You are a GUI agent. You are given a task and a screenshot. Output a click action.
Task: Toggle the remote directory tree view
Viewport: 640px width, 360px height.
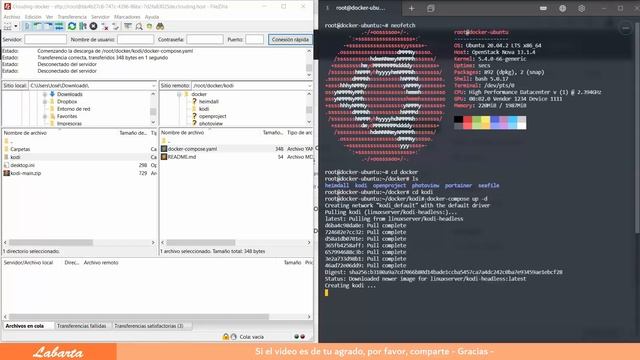[49, 27]
